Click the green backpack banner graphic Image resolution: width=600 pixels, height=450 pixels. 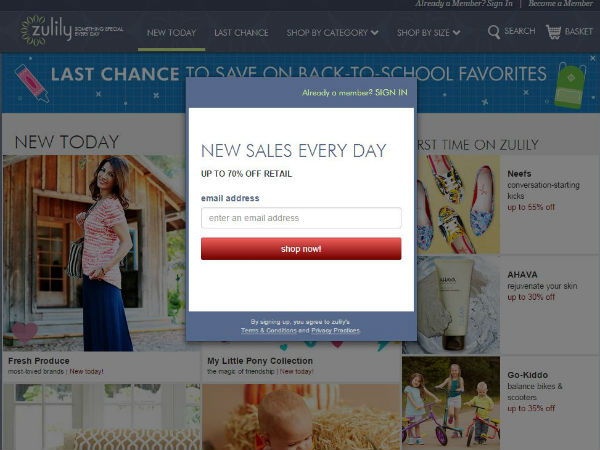pos(570,86)
